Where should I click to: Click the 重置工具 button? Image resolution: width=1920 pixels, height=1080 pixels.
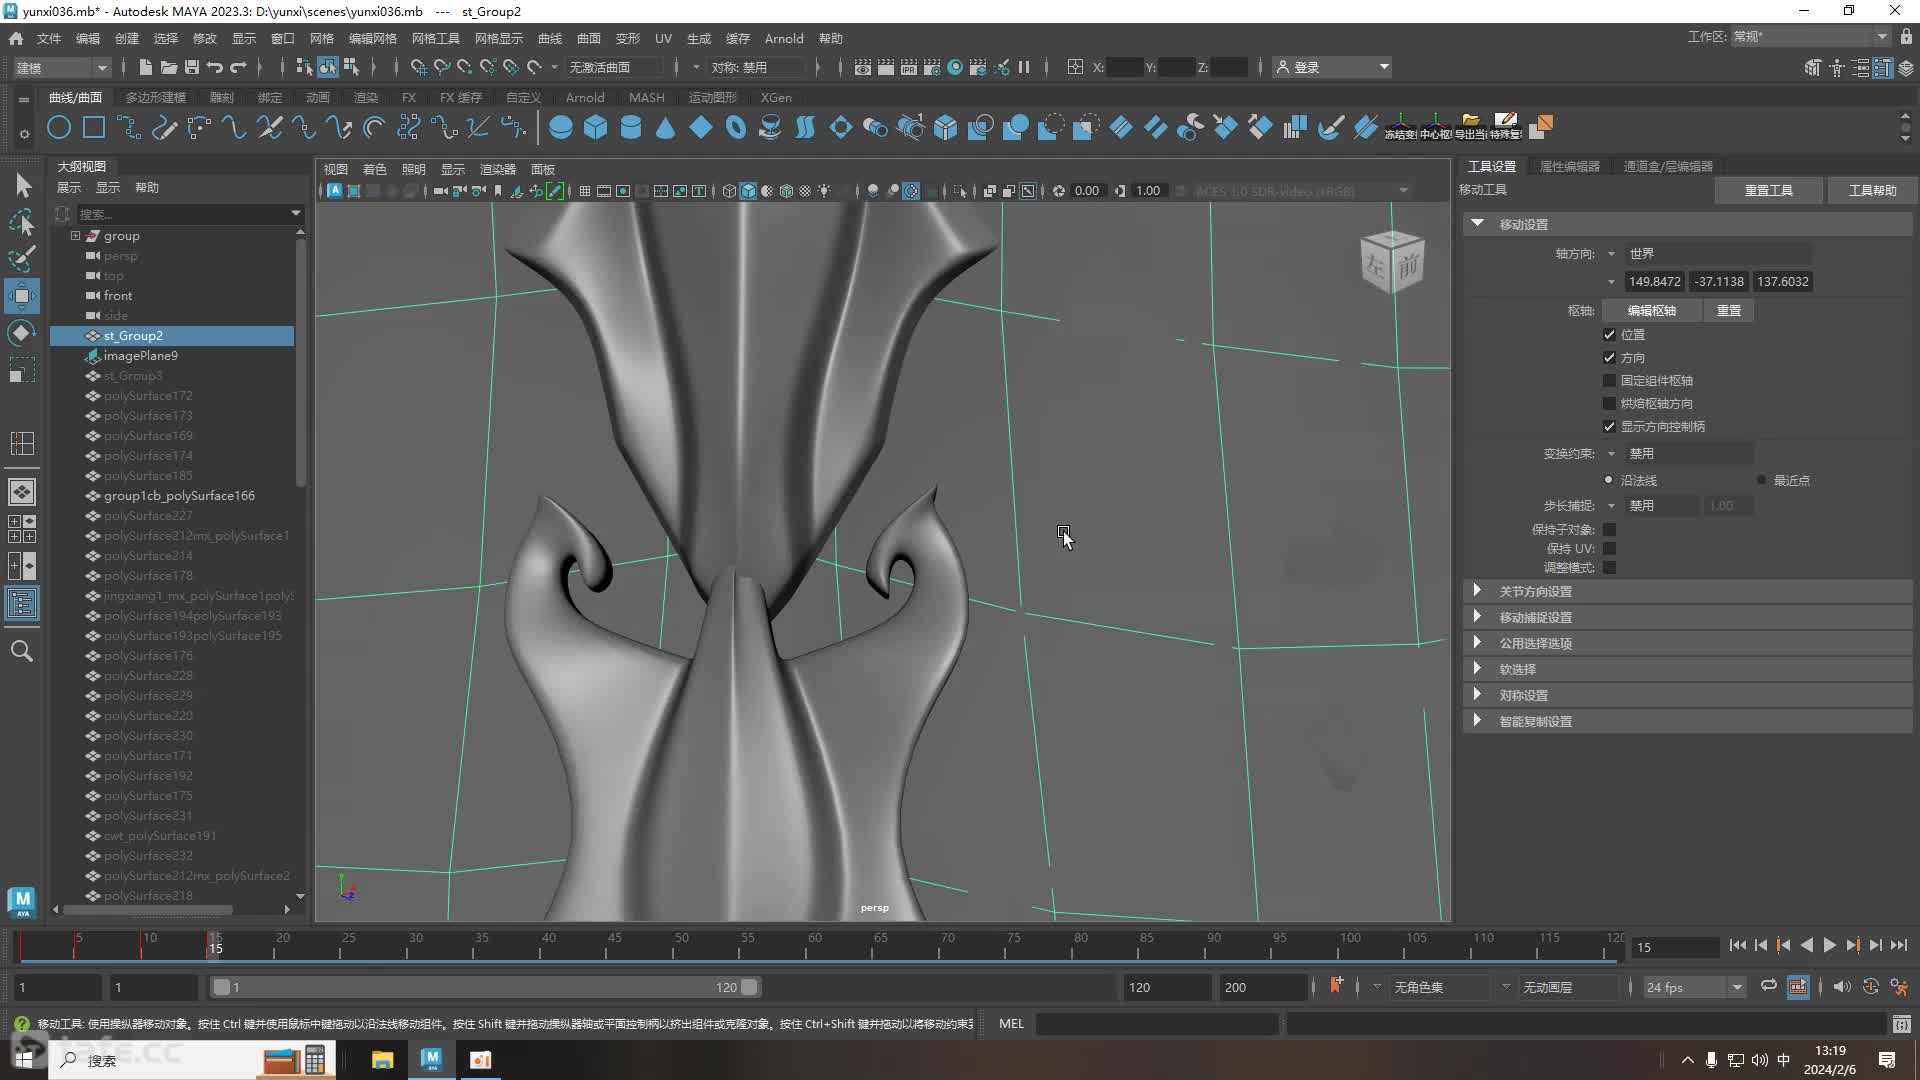point(1768,190)
